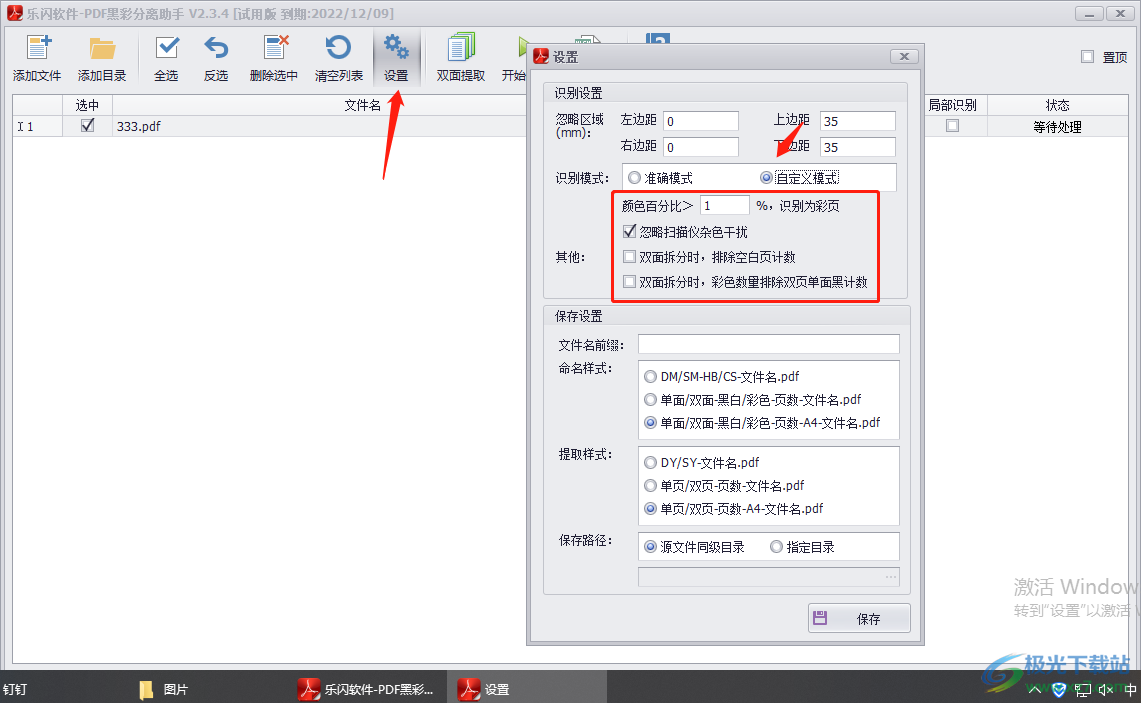Choose naming style 单面/双面-黑白/彩色-页数-A4-文件名.pdf
Viewport: 1141px width, 703px height.
coord(651,423)
